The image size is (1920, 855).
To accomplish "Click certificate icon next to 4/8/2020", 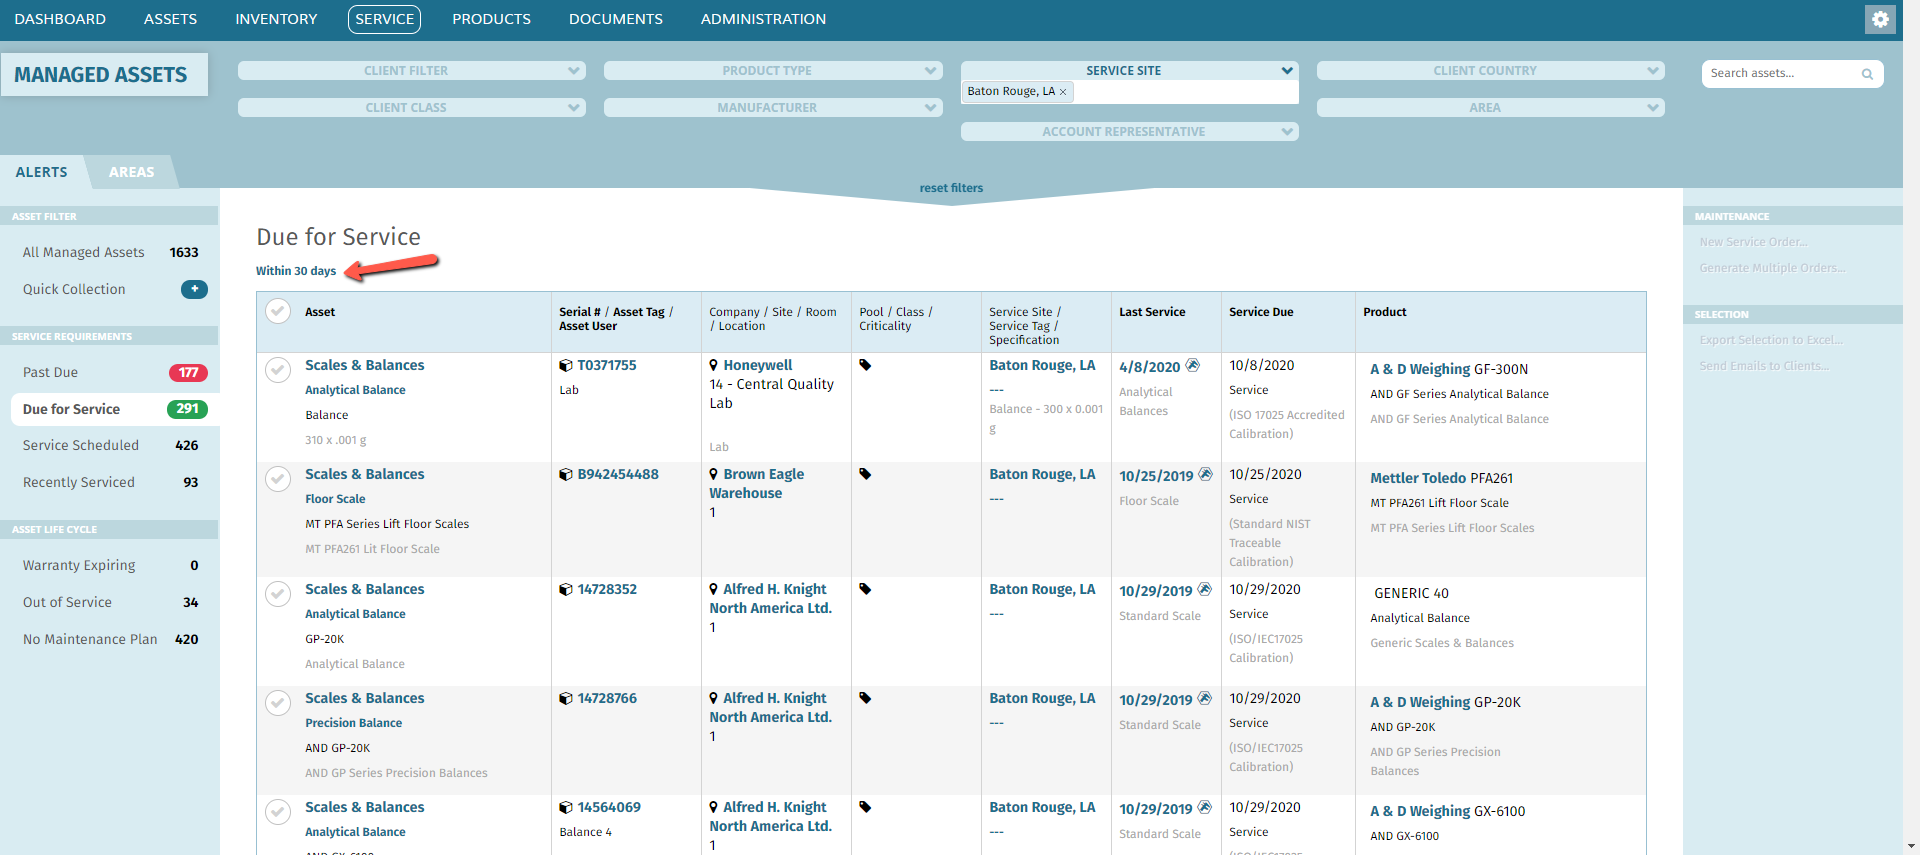I will 1193,366.
